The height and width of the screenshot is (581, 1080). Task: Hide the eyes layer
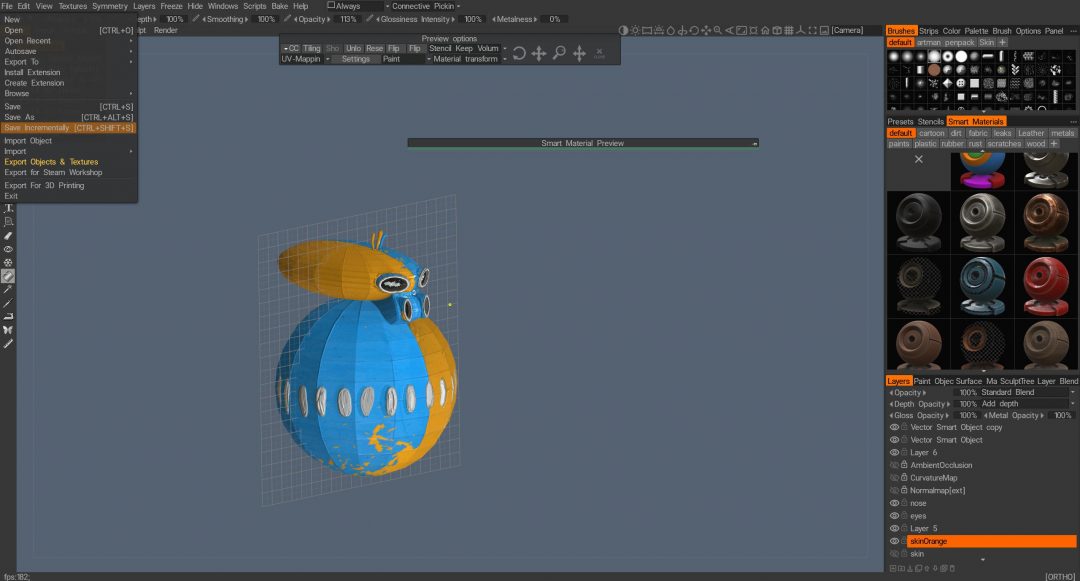pos(894,516)
